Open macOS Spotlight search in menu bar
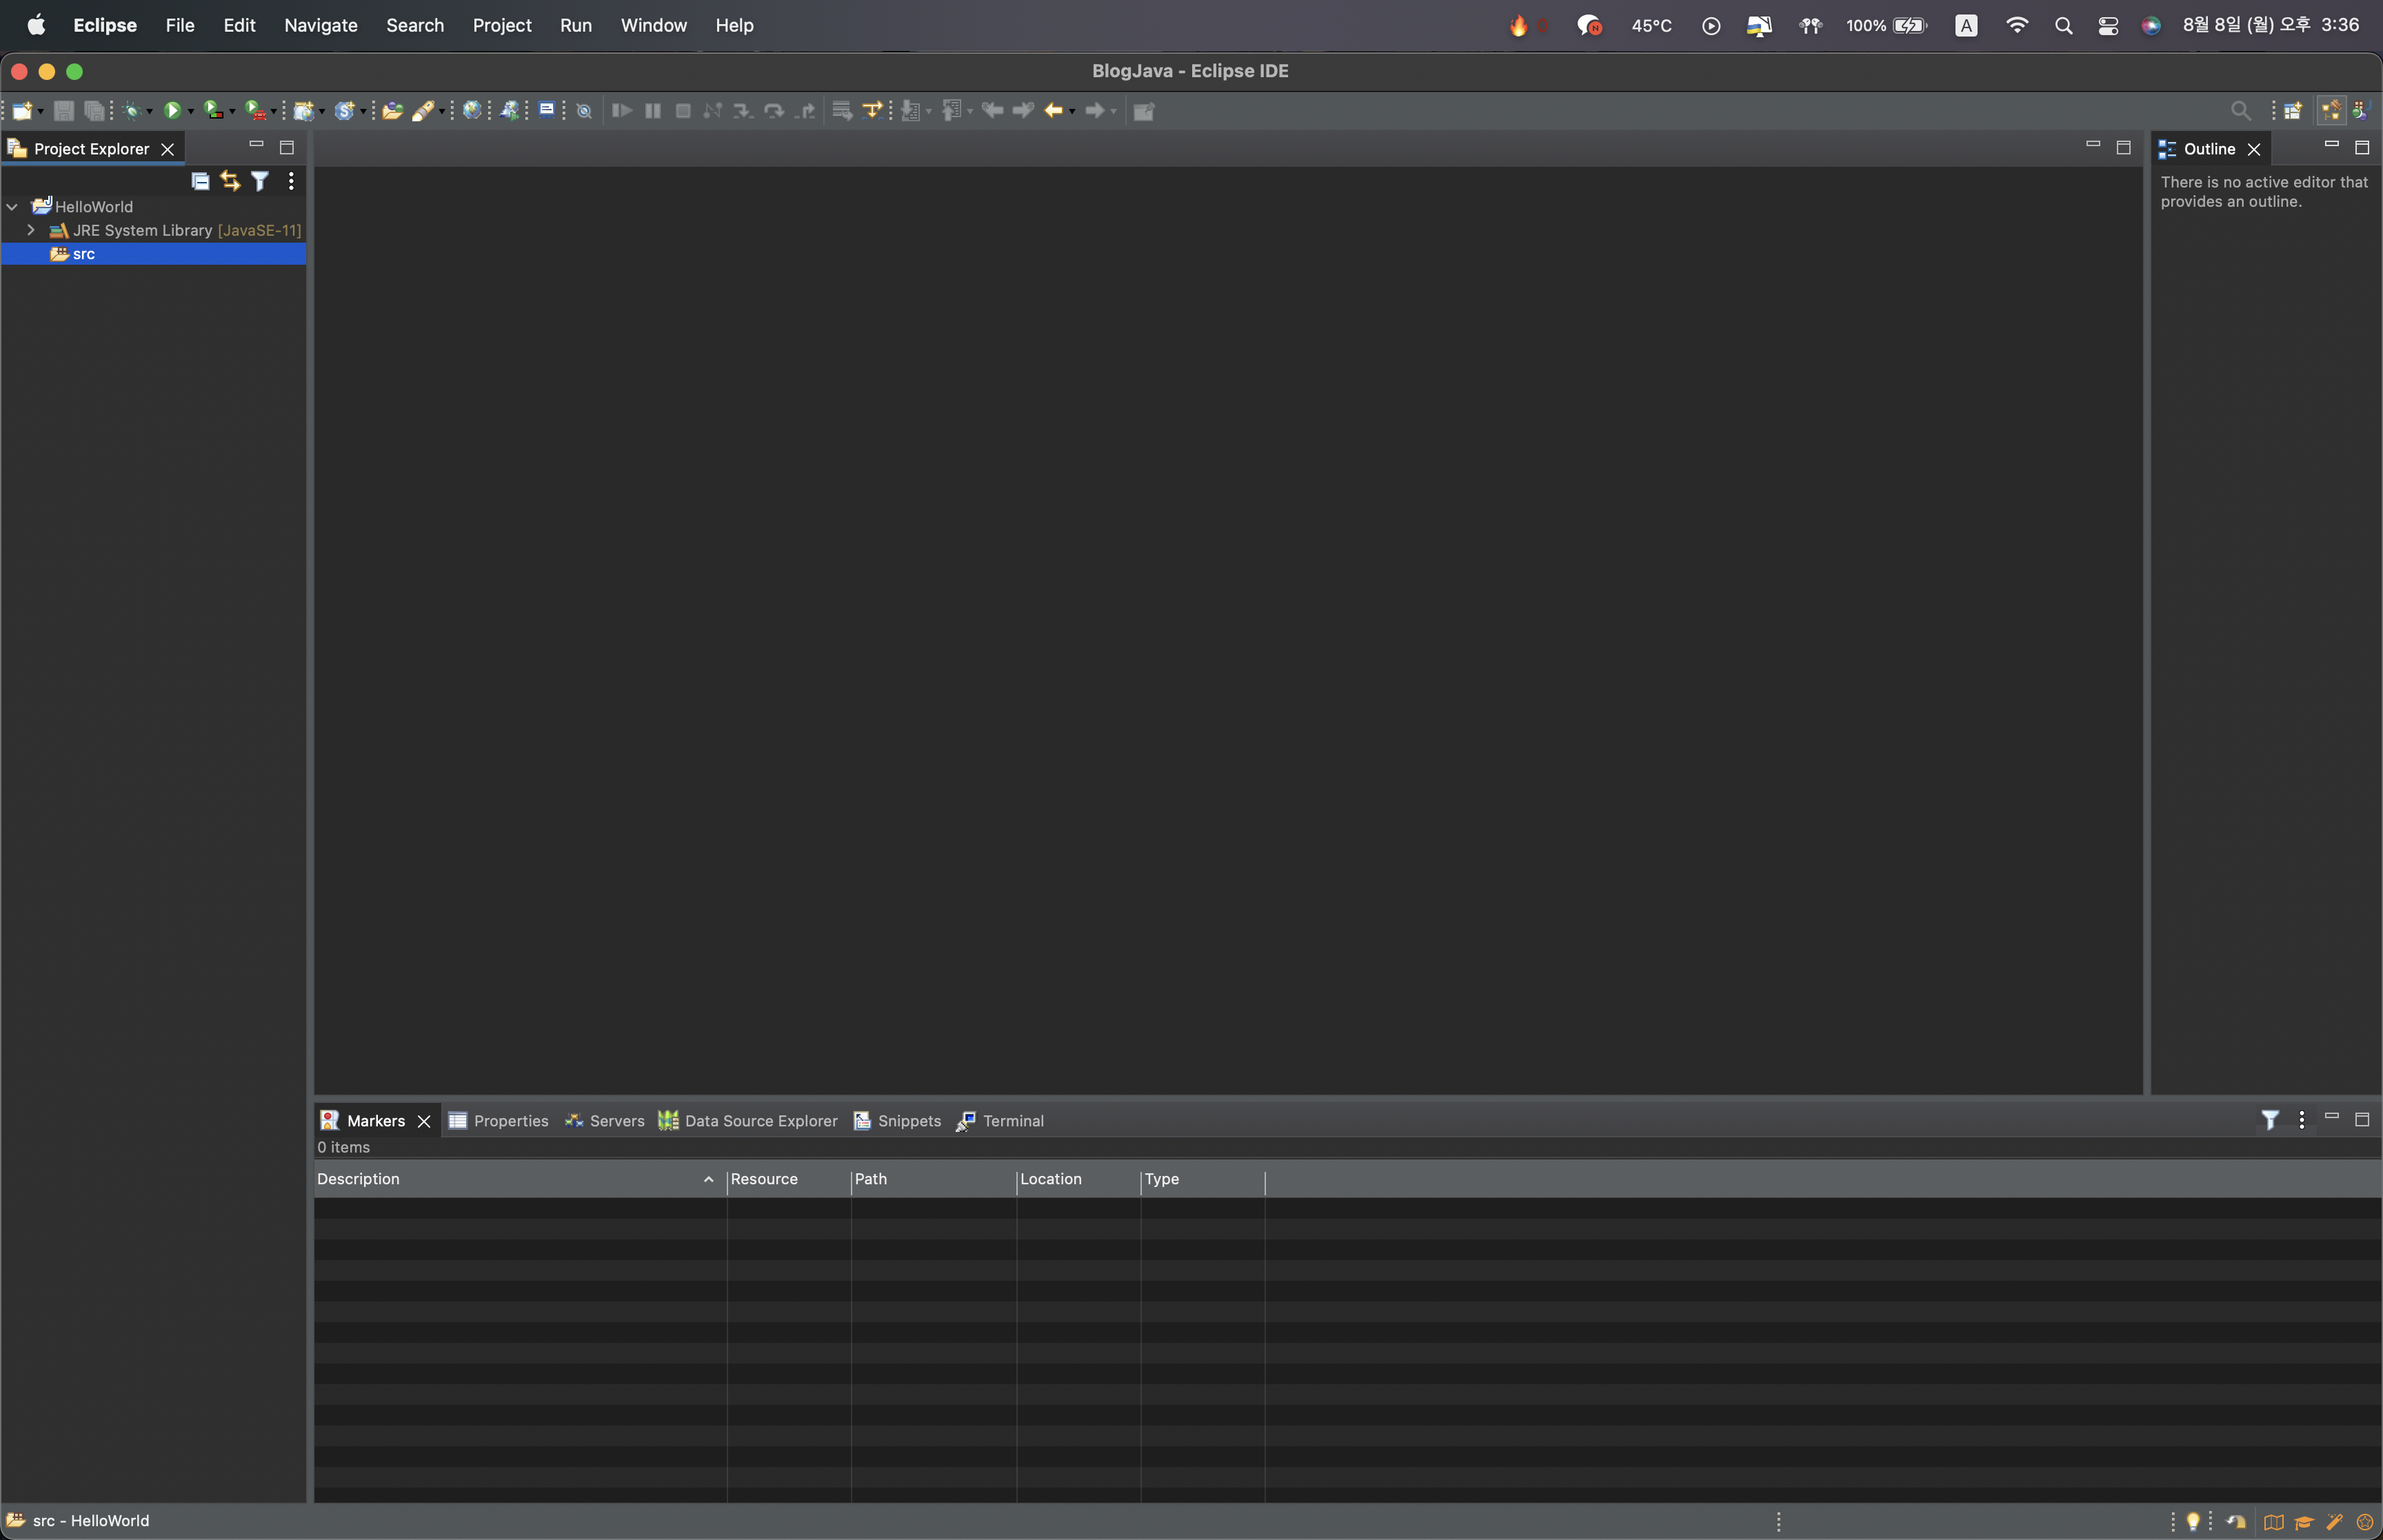Viewport: 2383px width, 1540px height. [2063, 26]
